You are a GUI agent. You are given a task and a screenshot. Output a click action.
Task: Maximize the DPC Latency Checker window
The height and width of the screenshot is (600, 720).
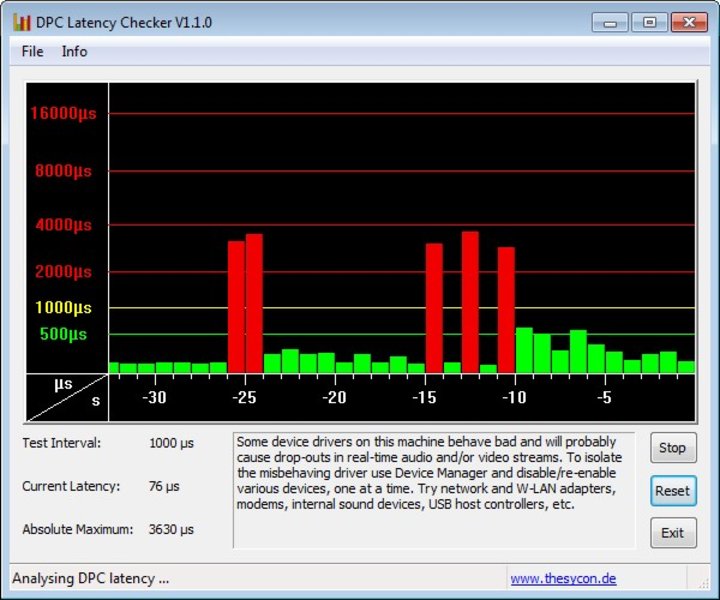[649, 22]
